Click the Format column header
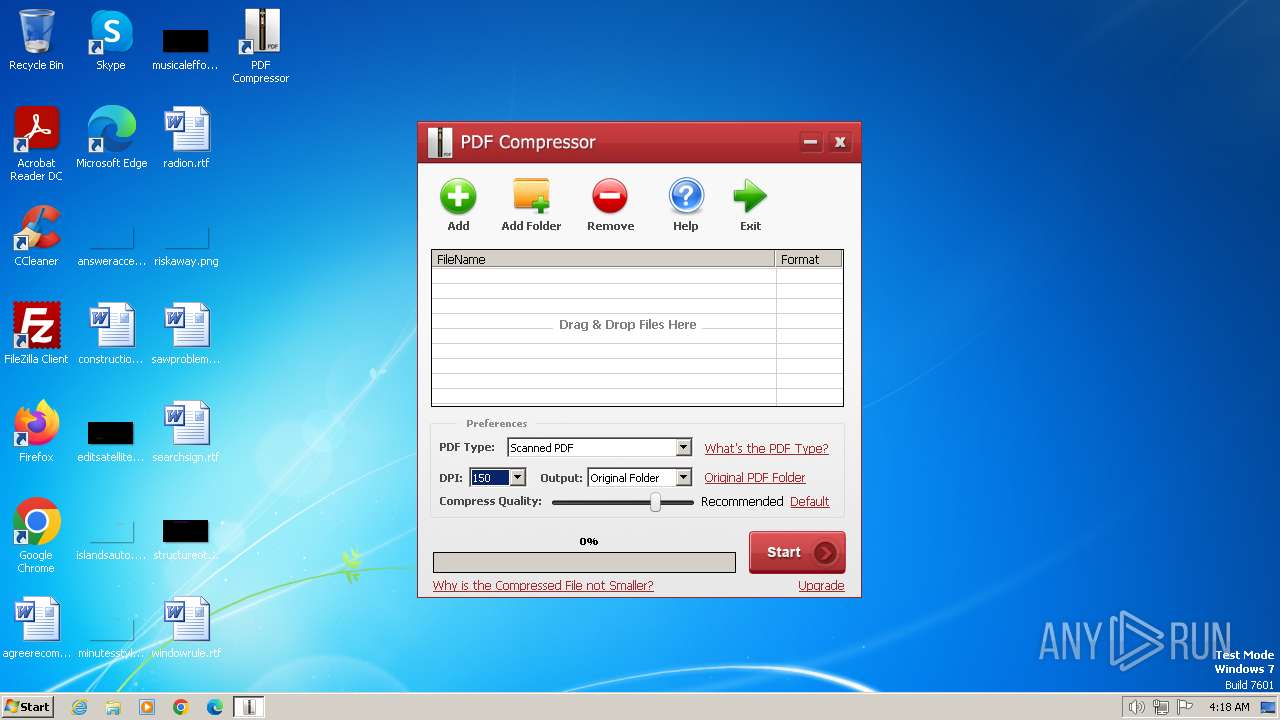Viewport: 1280px width, 720px height. (x=809, y=259)
